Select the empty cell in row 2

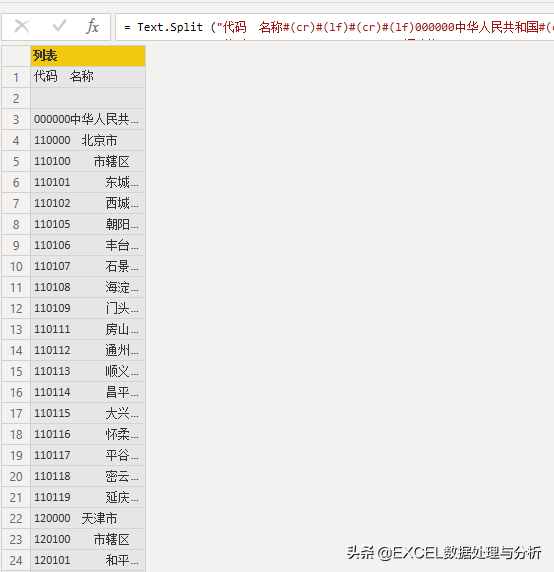(88, 98)
